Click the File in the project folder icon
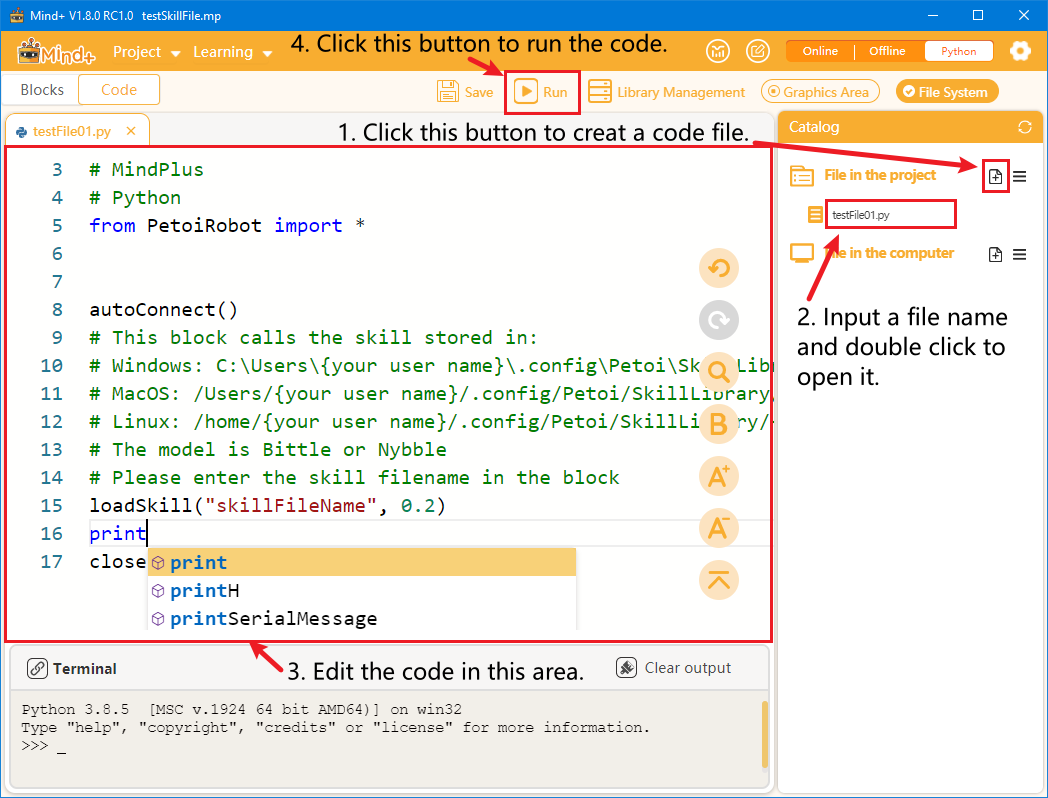 (801, 176)
